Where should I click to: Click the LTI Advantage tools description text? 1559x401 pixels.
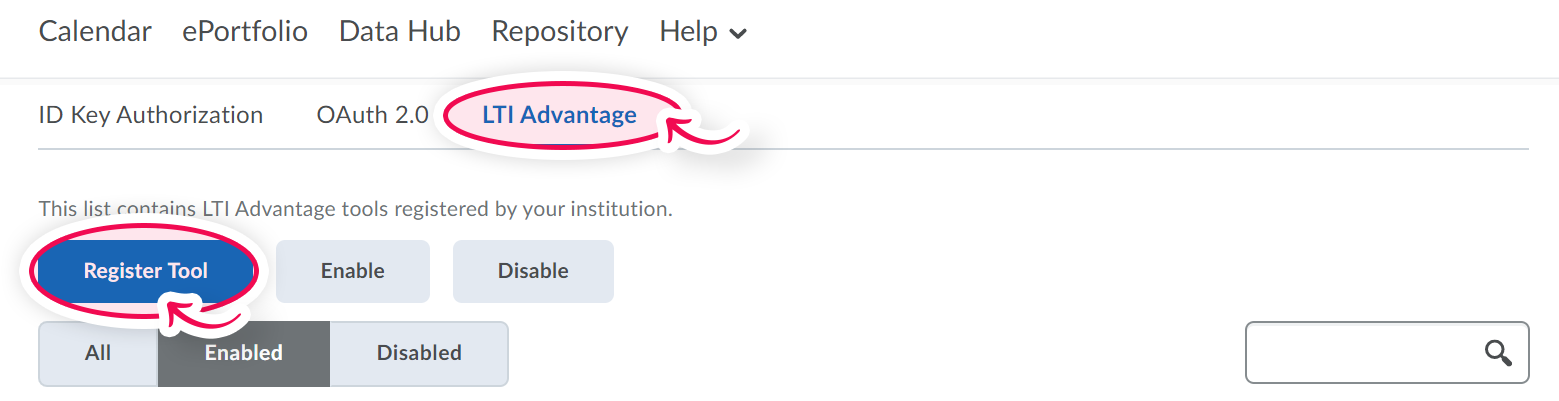point(355,210)
